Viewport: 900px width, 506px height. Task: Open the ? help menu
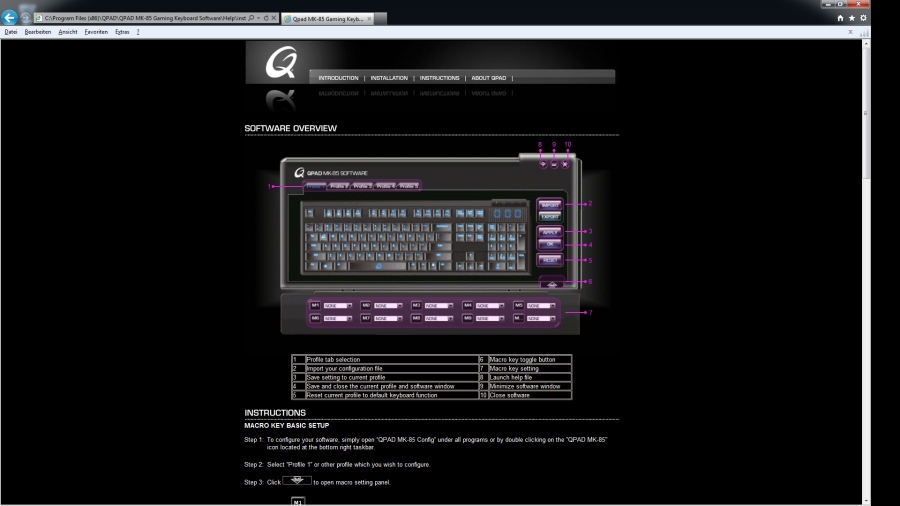[x=138, y=32]
